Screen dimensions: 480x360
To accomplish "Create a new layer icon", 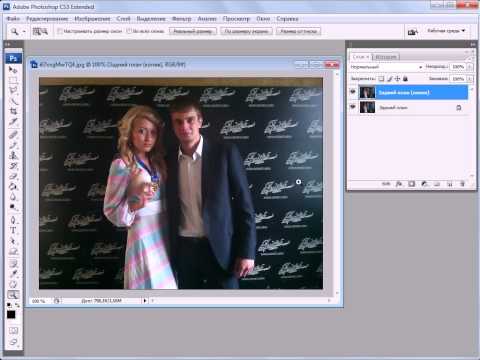I will [x=450, y=184].
